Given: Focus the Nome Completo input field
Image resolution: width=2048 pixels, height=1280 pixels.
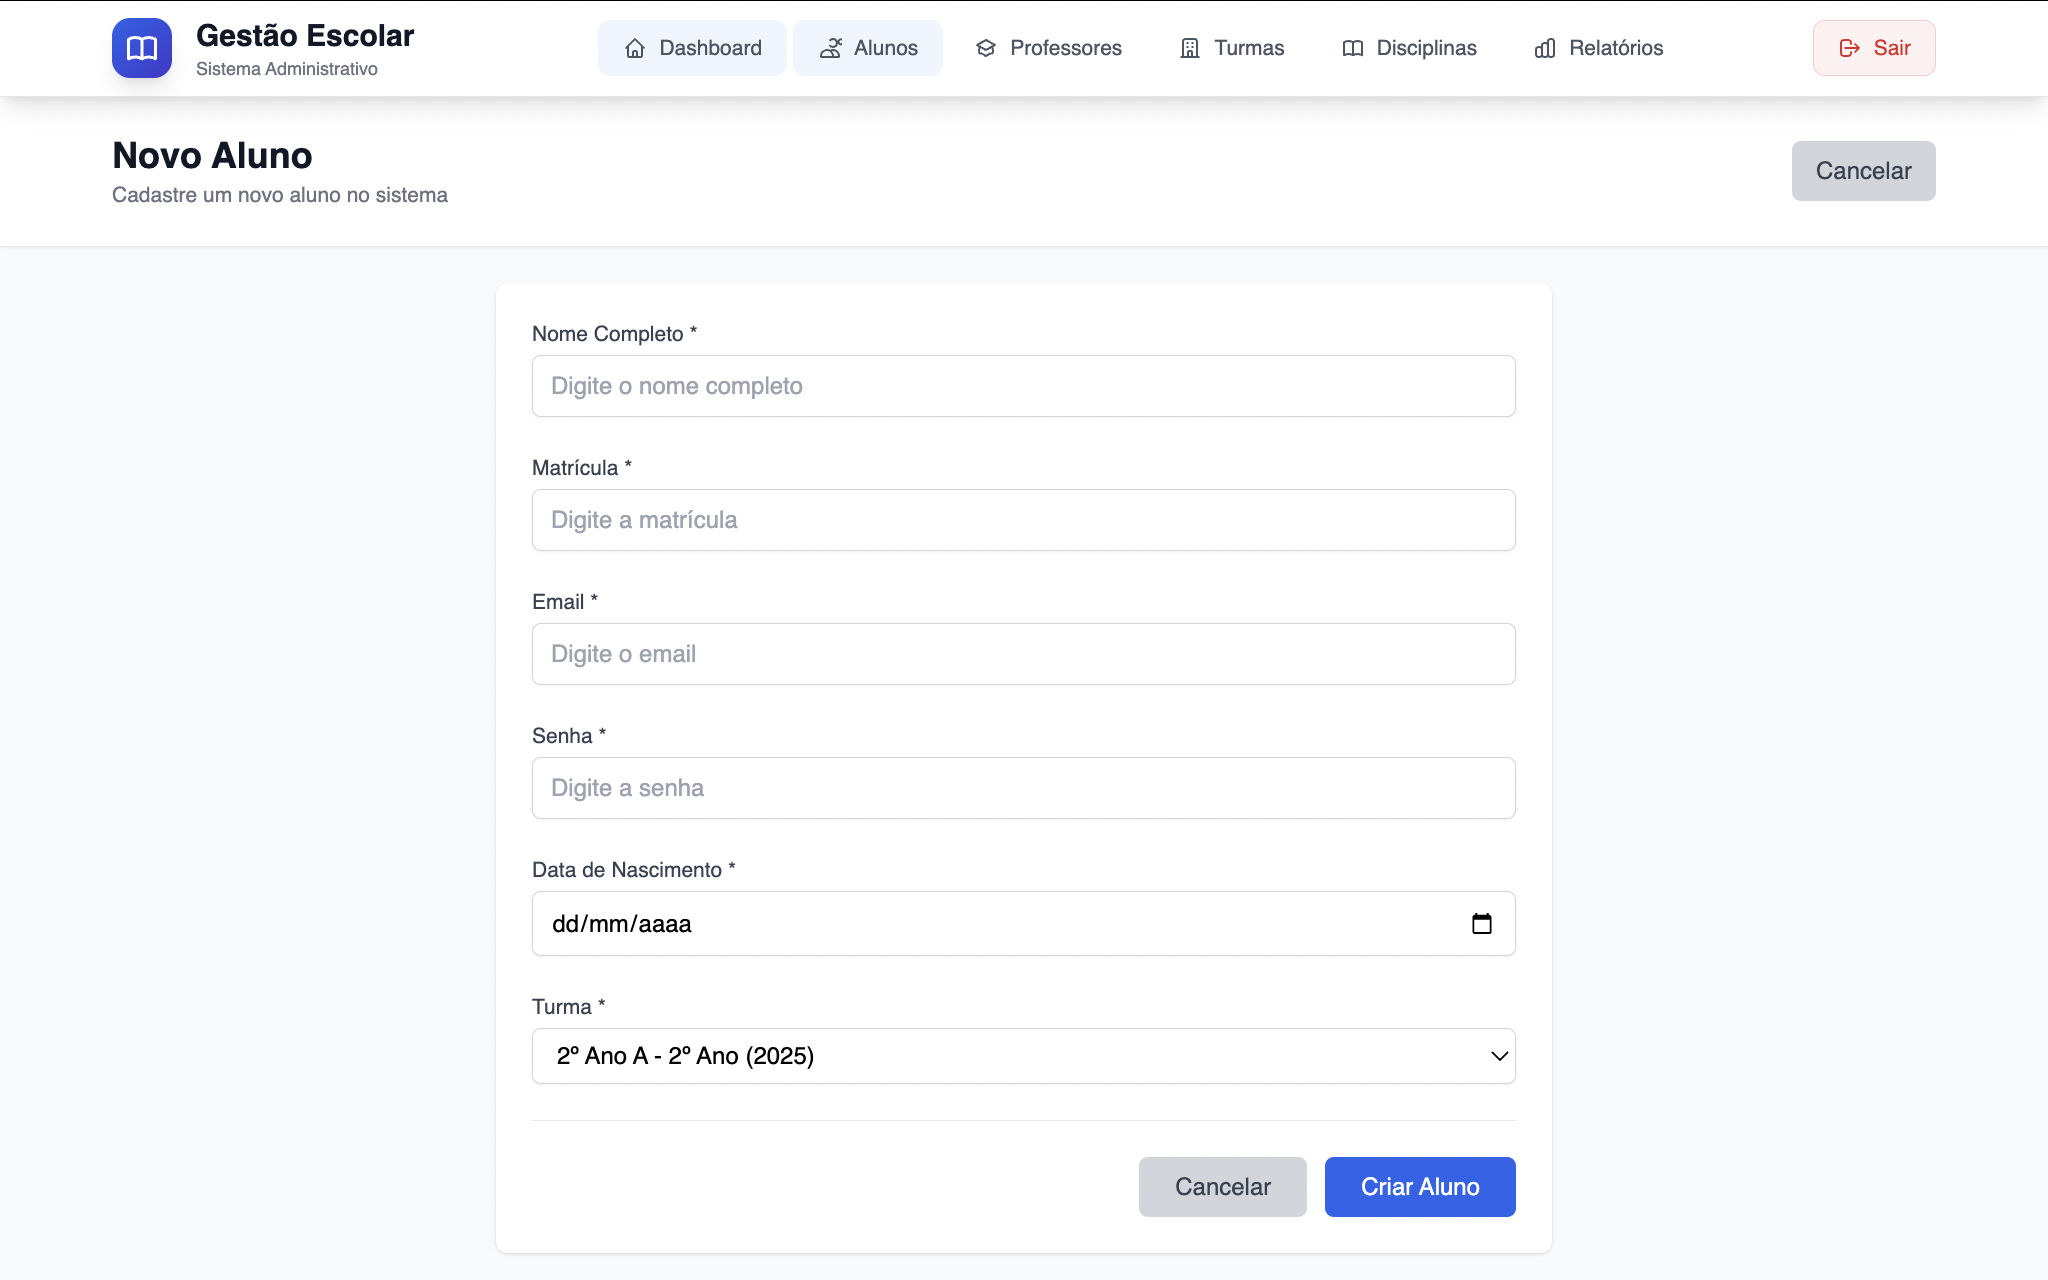Looking at the screenshot, I should point(1023,386).
